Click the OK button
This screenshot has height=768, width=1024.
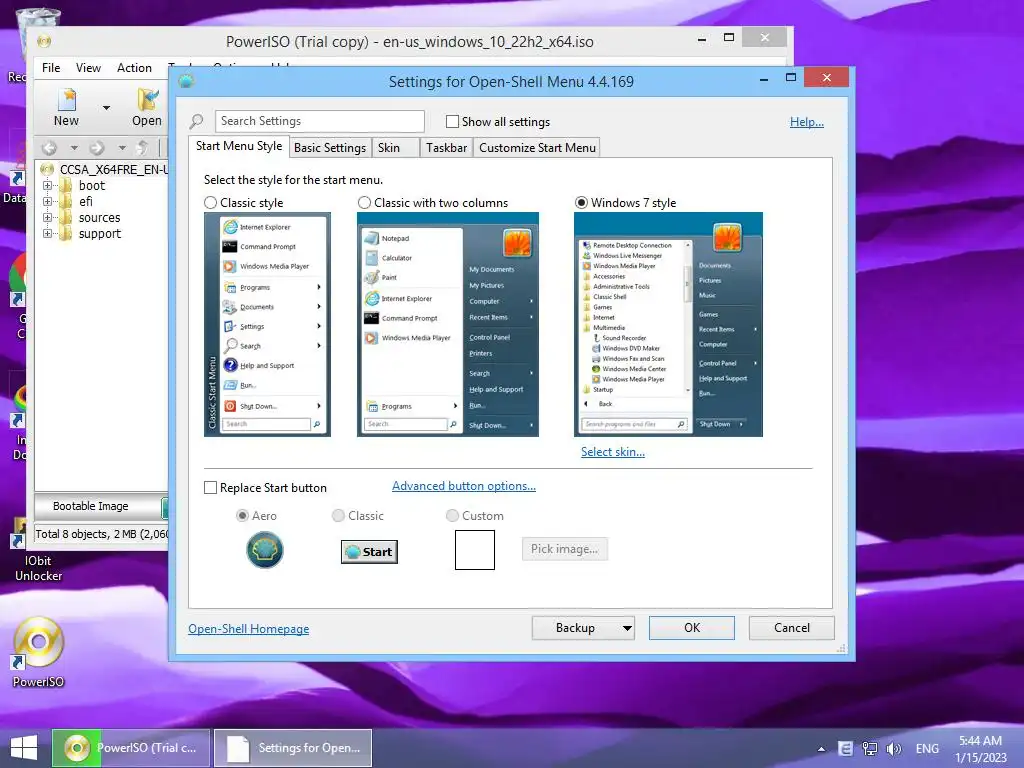692,628
